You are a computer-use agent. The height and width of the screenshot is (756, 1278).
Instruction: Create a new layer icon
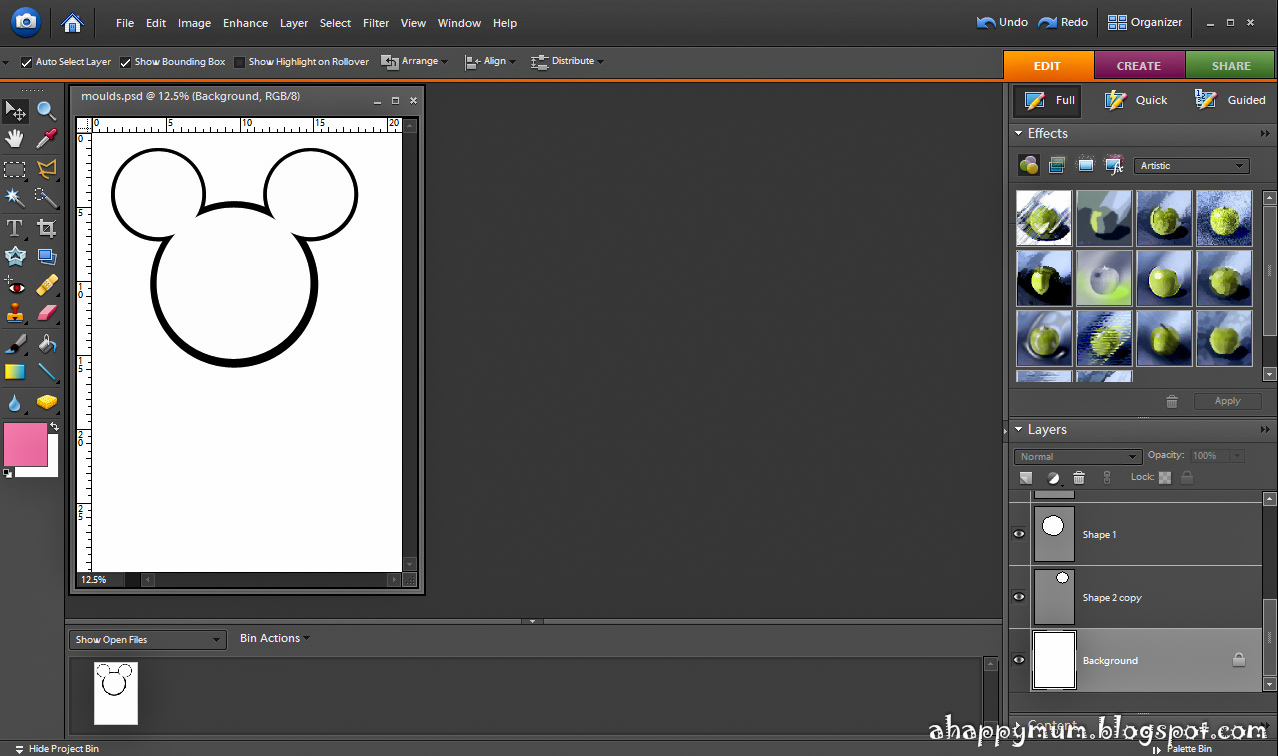[1026, 478]
